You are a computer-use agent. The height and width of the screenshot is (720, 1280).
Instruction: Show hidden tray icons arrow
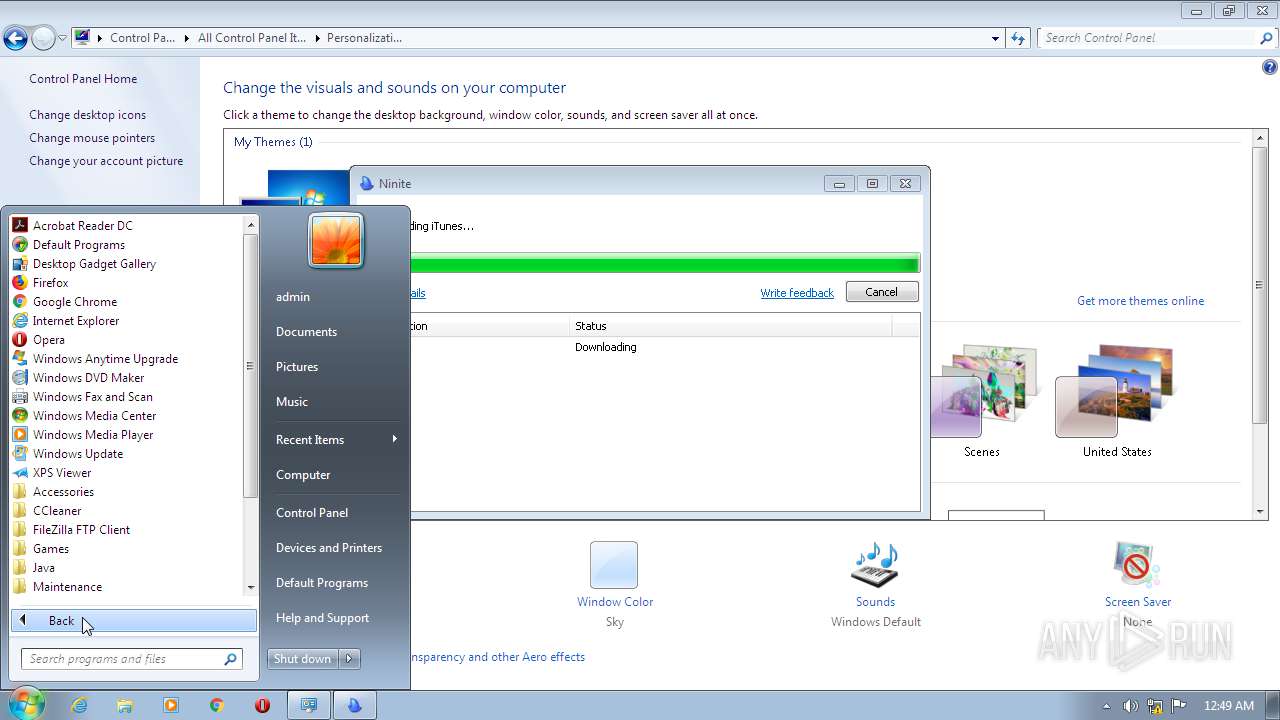click(x=1106, y=706)
